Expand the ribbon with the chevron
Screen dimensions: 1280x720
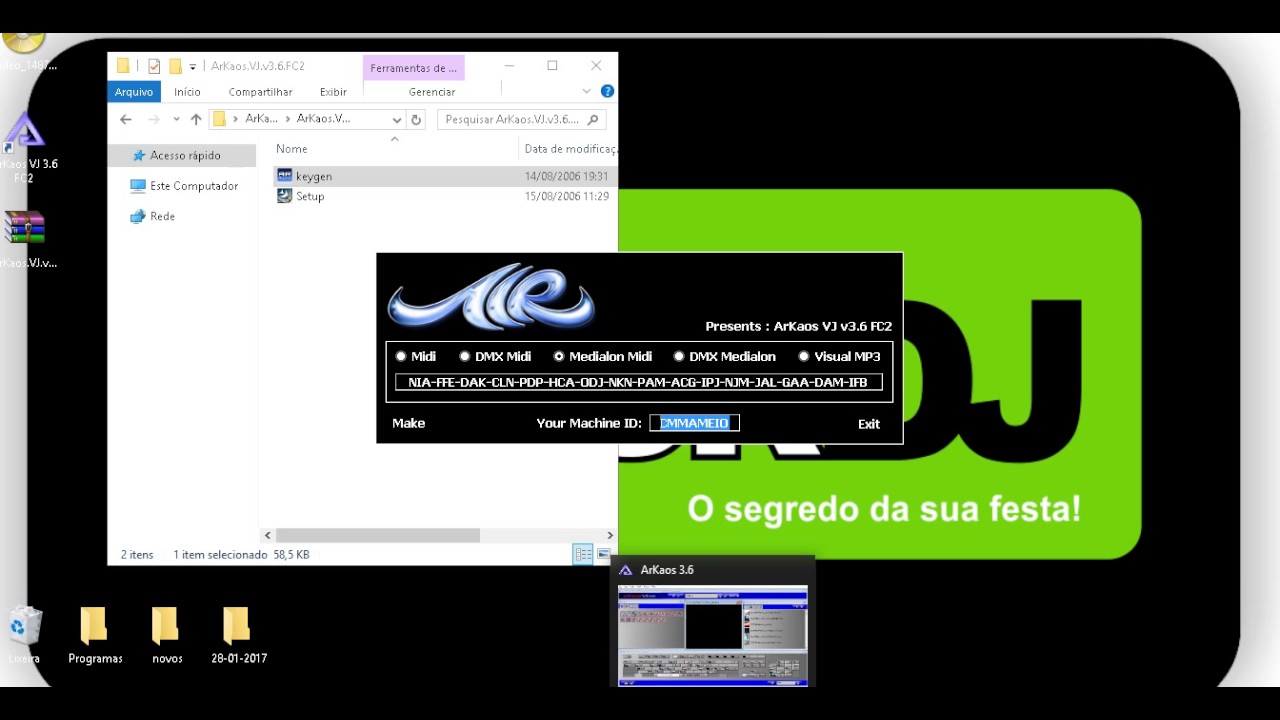click(589, 91)
